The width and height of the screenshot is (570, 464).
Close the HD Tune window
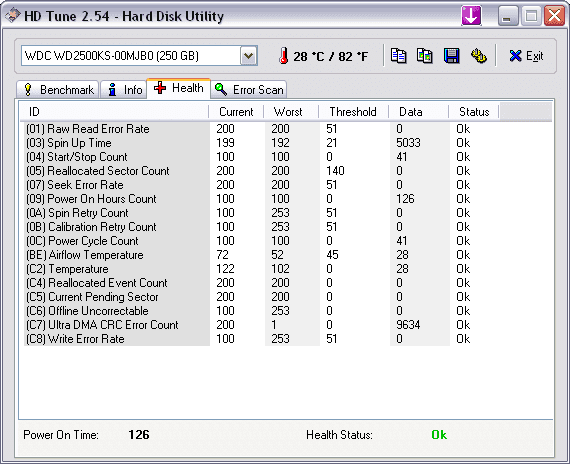tap(554, 16)
